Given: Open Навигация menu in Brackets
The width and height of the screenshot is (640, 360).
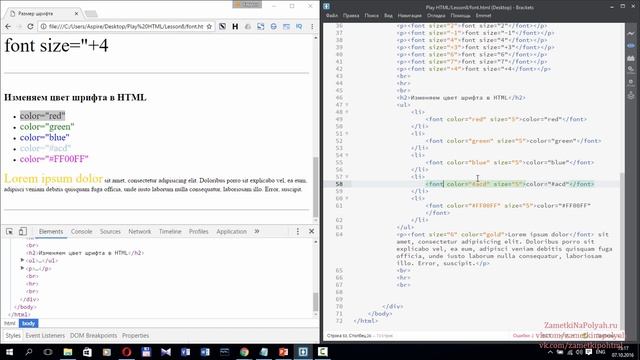Looking at the screenshot, I should 409,16.
